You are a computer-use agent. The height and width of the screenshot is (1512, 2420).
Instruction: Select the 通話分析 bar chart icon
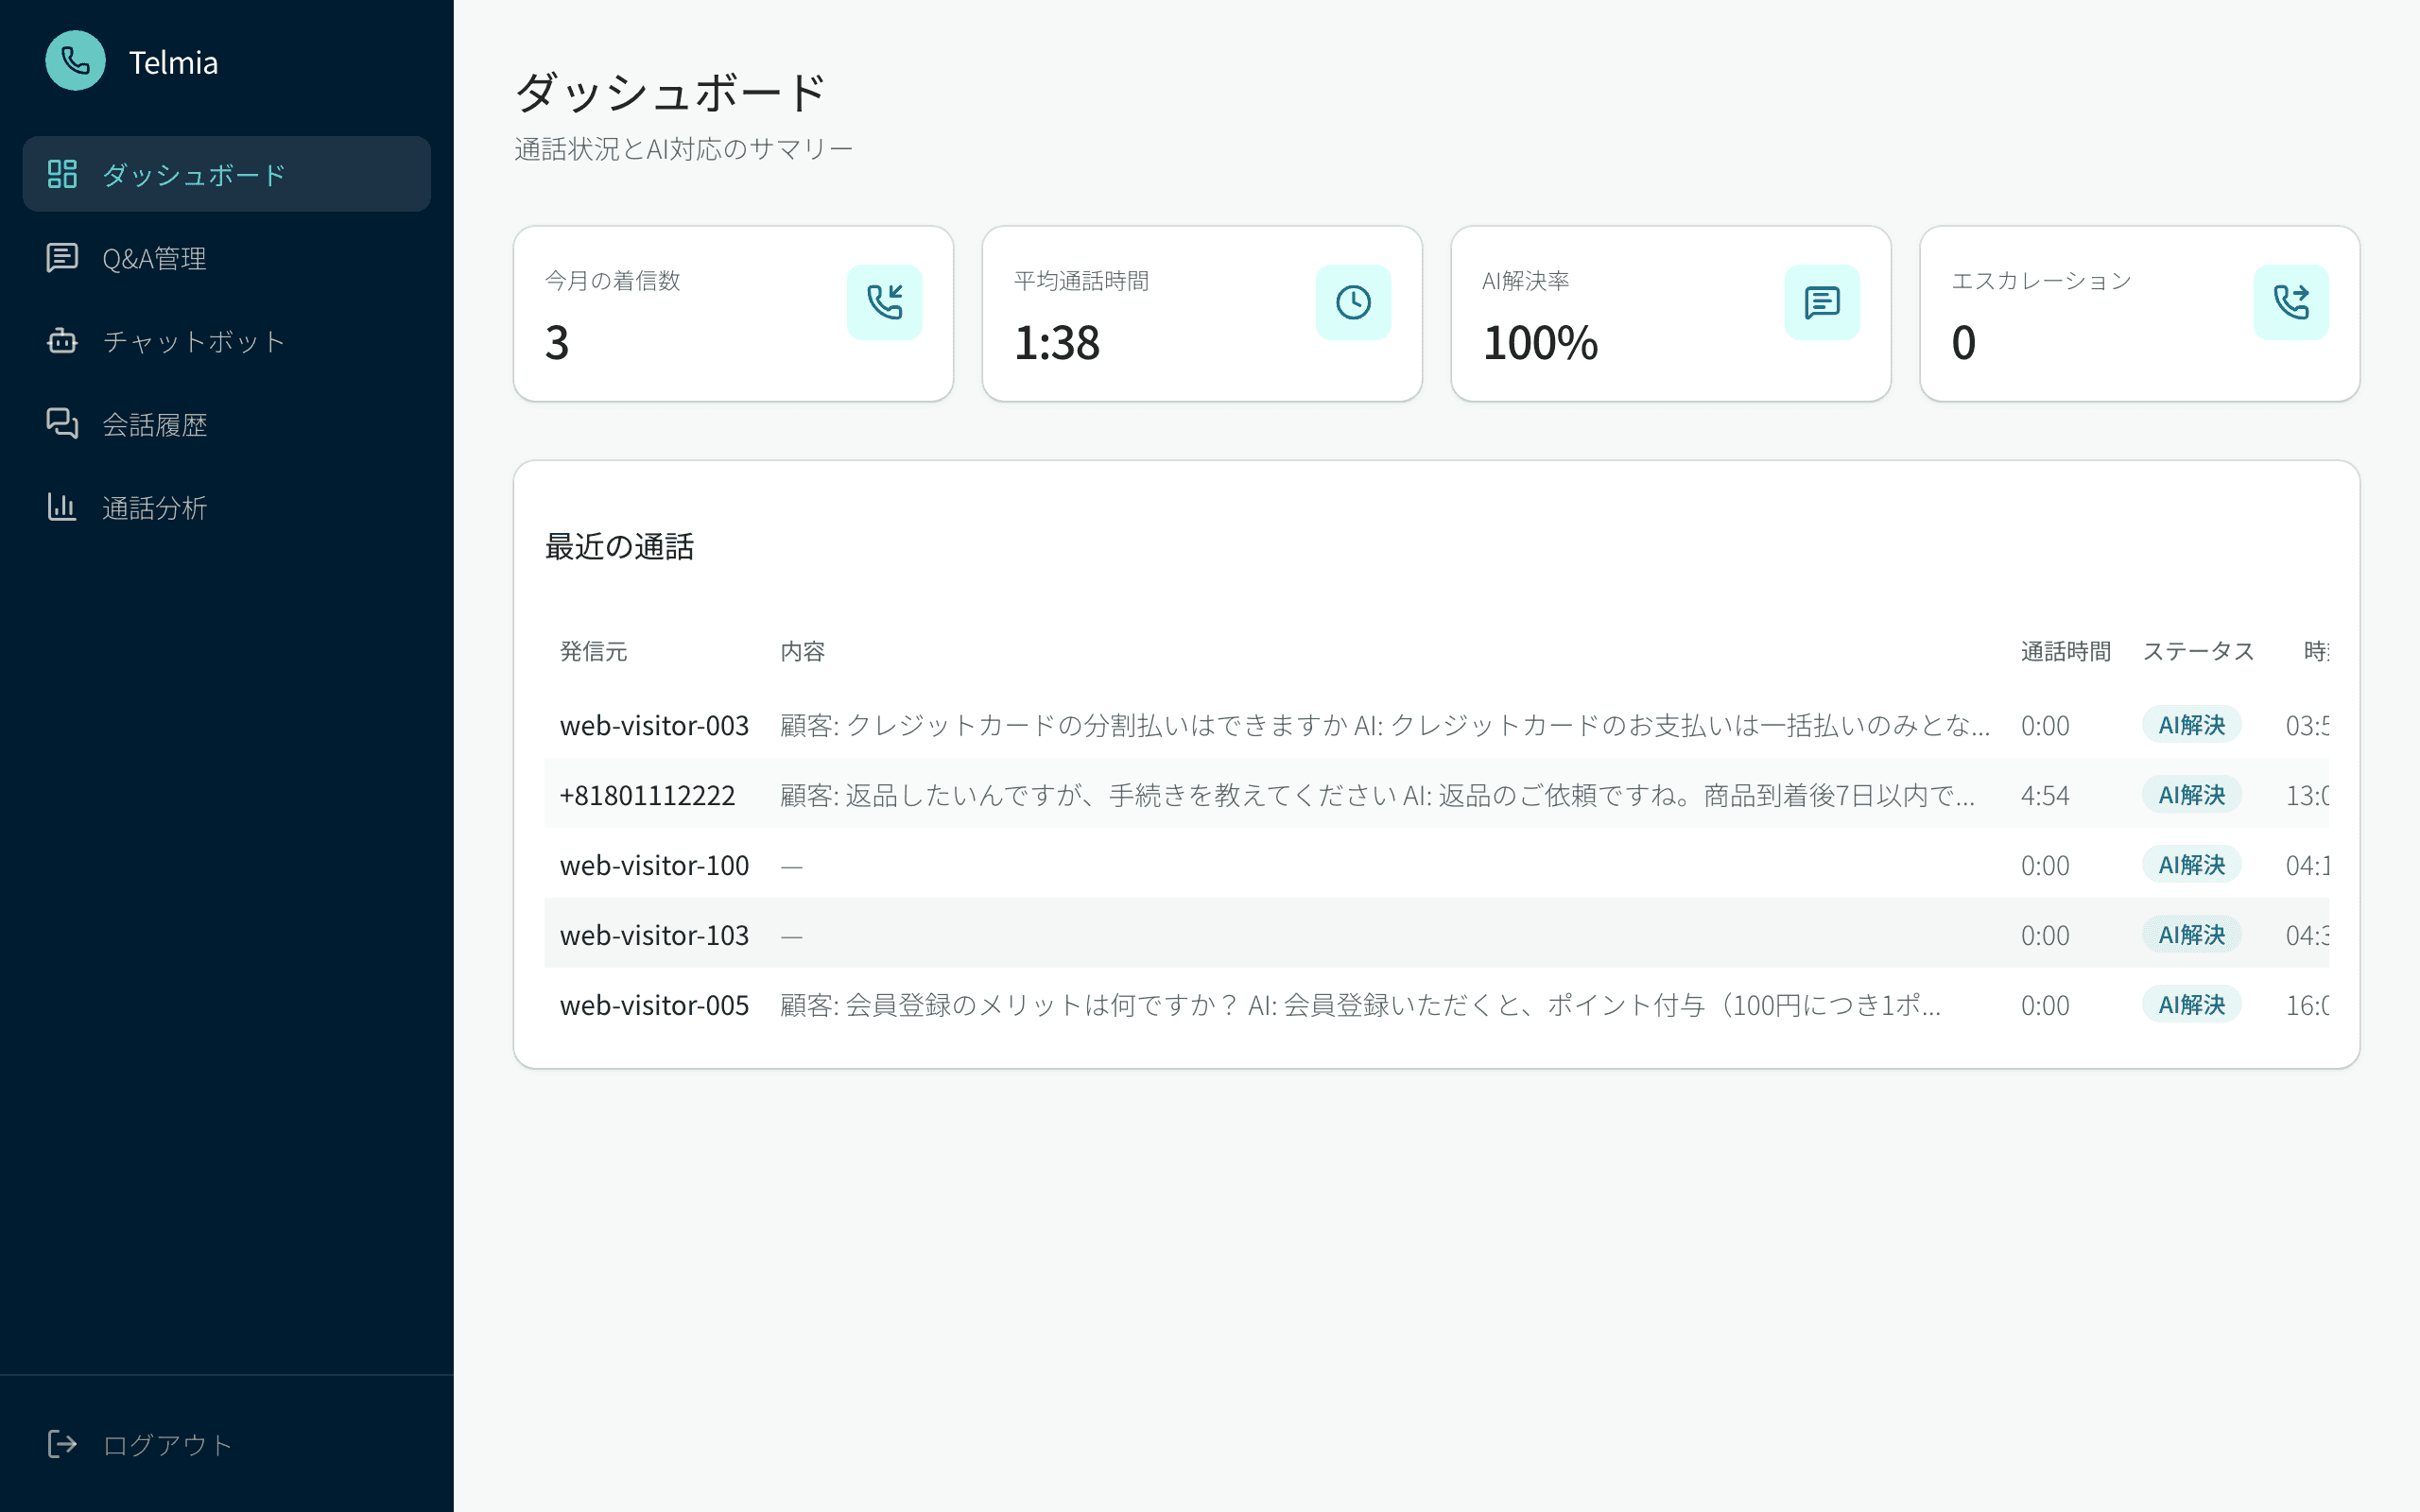click(62, 507)
